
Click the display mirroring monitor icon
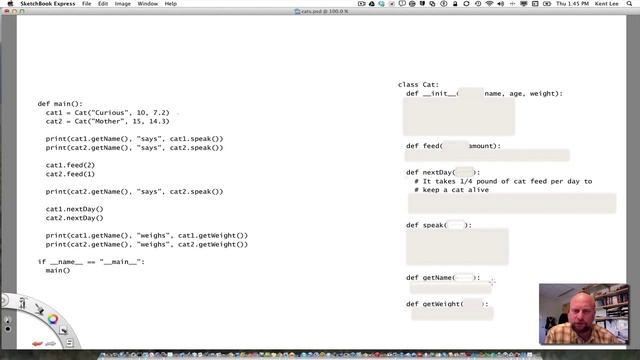point(524,4)
